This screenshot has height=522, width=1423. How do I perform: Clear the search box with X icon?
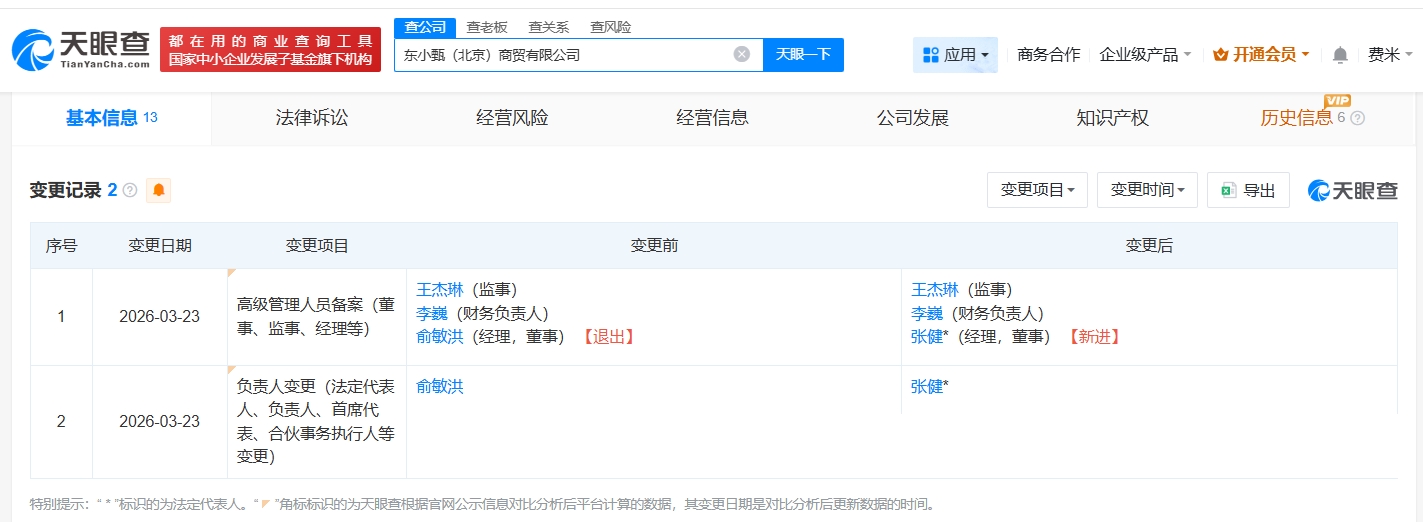click(741, 54)
